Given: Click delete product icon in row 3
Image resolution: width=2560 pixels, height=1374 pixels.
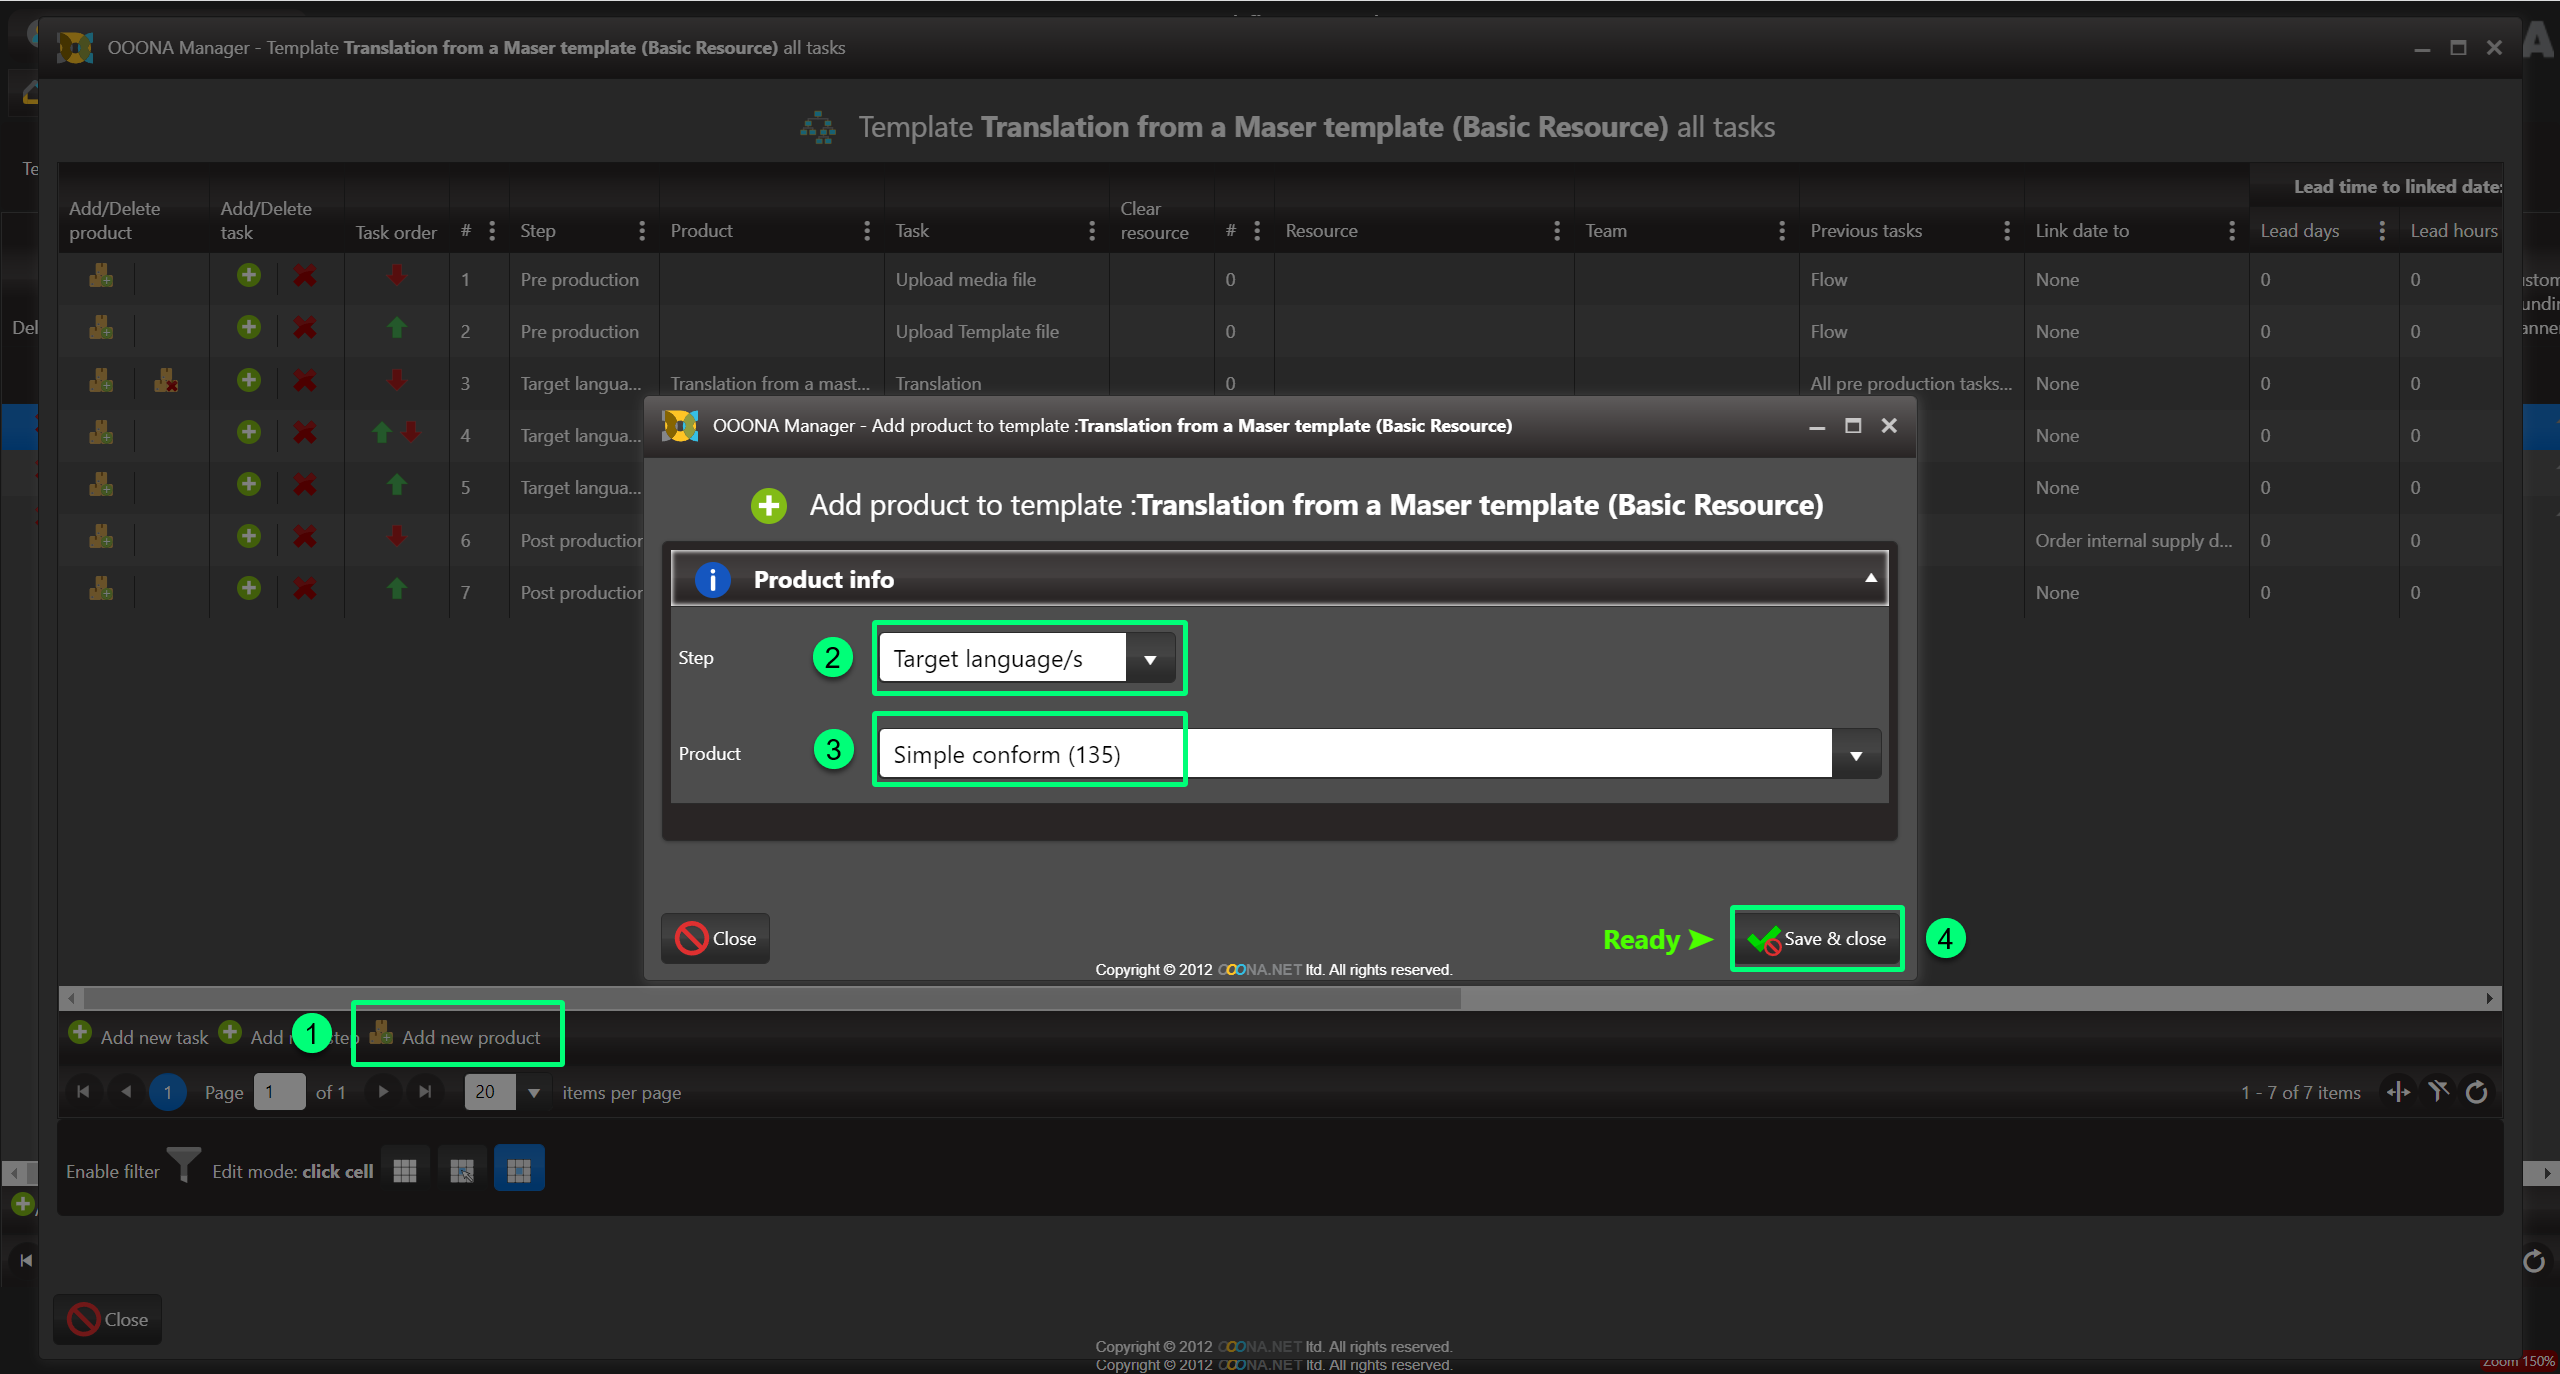Looking at the screenshot, I should (166, 381).
